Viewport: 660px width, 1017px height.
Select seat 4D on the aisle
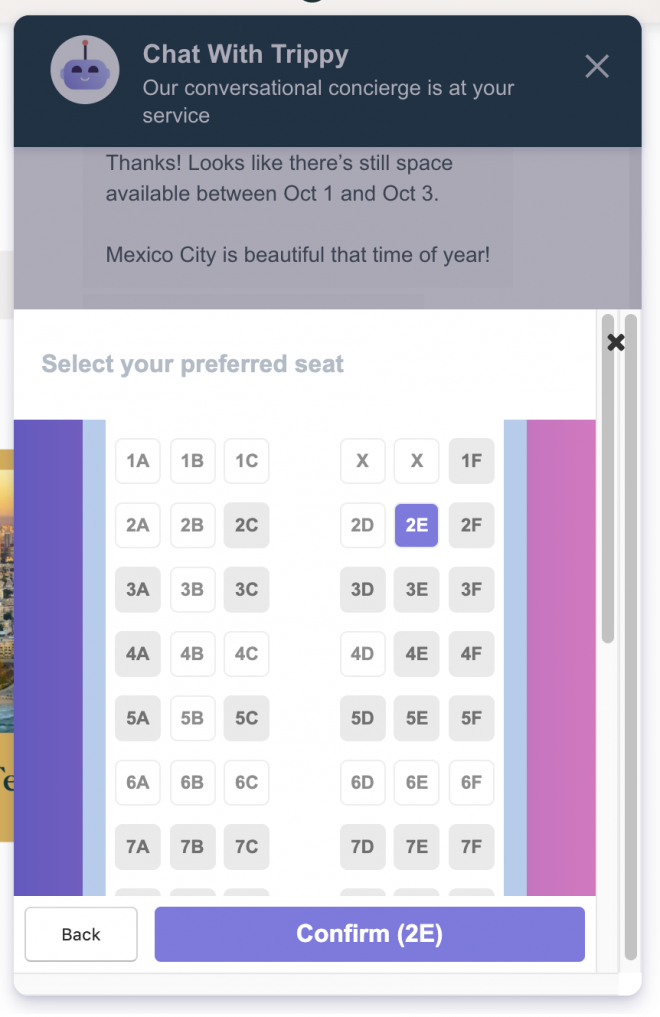pyautogui.click(x=362, y=654)
